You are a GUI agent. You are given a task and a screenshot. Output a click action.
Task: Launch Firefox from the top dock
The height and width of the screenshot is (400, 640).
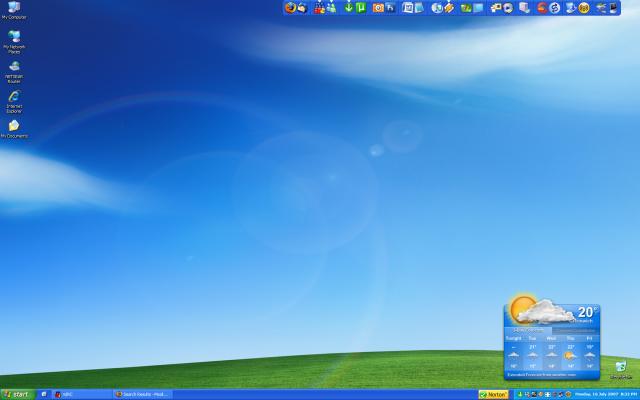(x=290, y=8)
